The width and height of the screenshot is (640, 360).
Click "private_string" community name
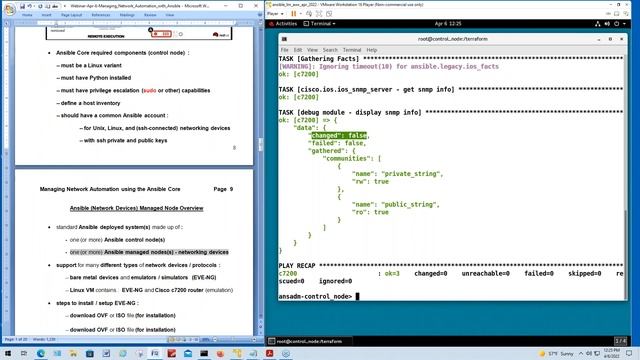(411, 174)
